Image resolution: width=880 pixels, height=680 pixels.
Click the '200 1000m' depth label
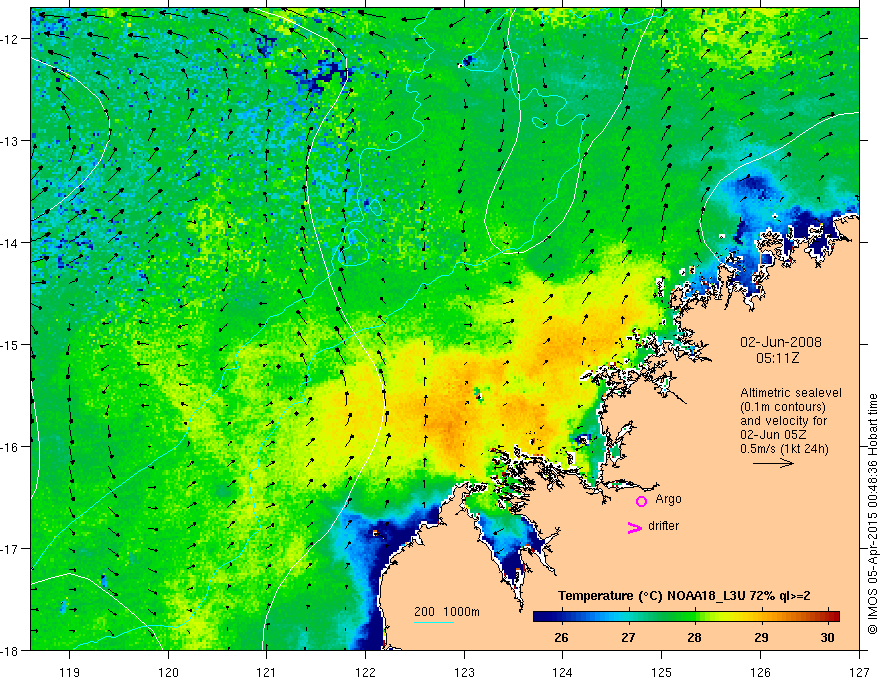(447, 612)
